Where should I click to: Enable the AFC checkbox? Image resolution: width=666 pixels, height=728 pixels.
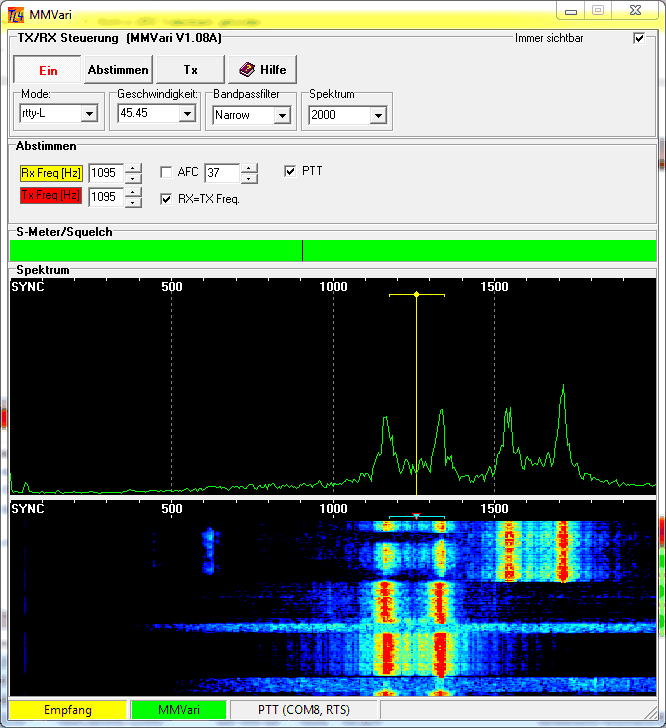coord(166,172)
